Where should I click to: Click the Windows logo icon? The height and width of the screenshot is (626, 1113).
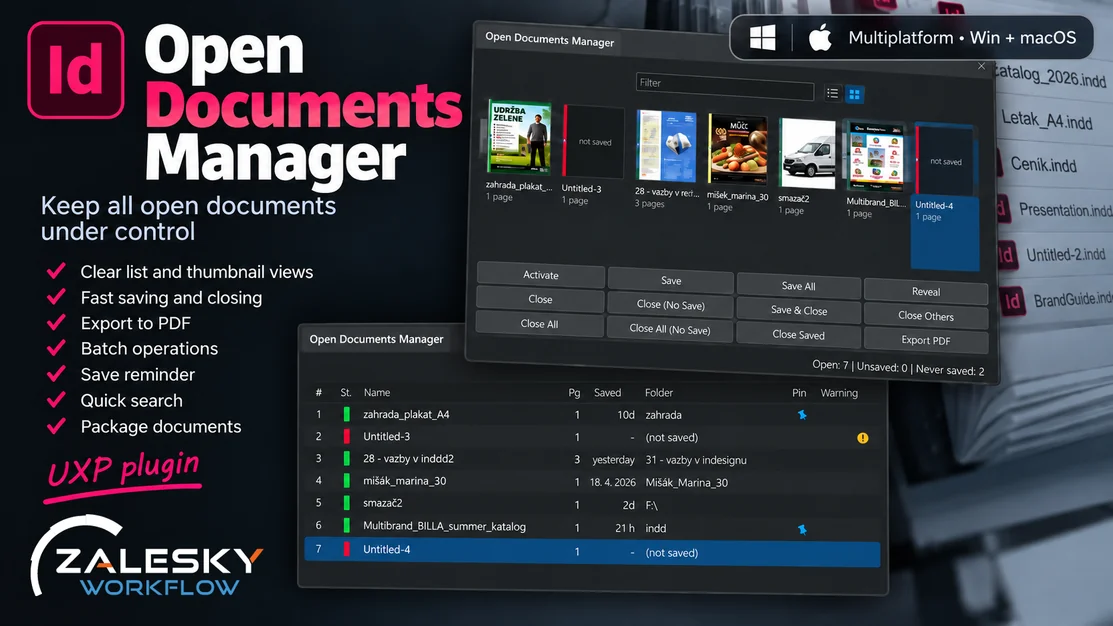point(762,38)
